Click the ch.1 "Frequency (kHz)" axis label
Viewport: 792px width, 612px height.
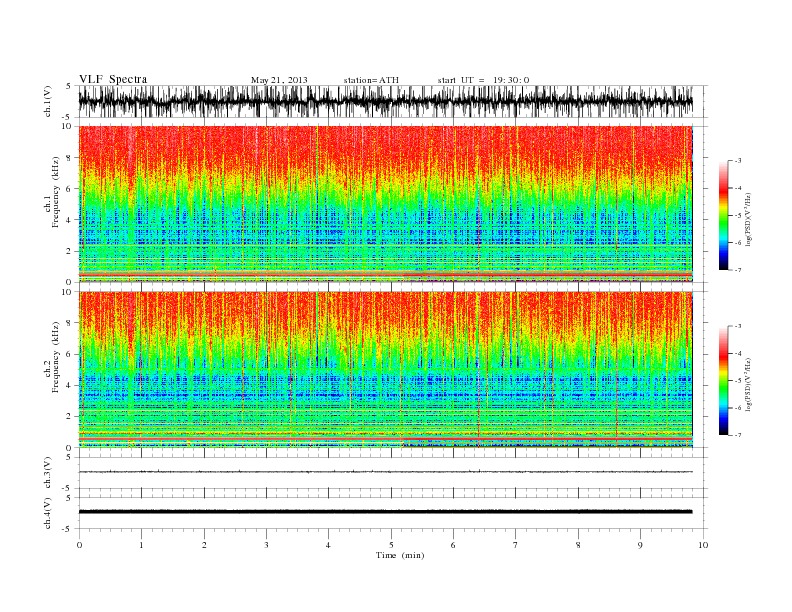56,192
